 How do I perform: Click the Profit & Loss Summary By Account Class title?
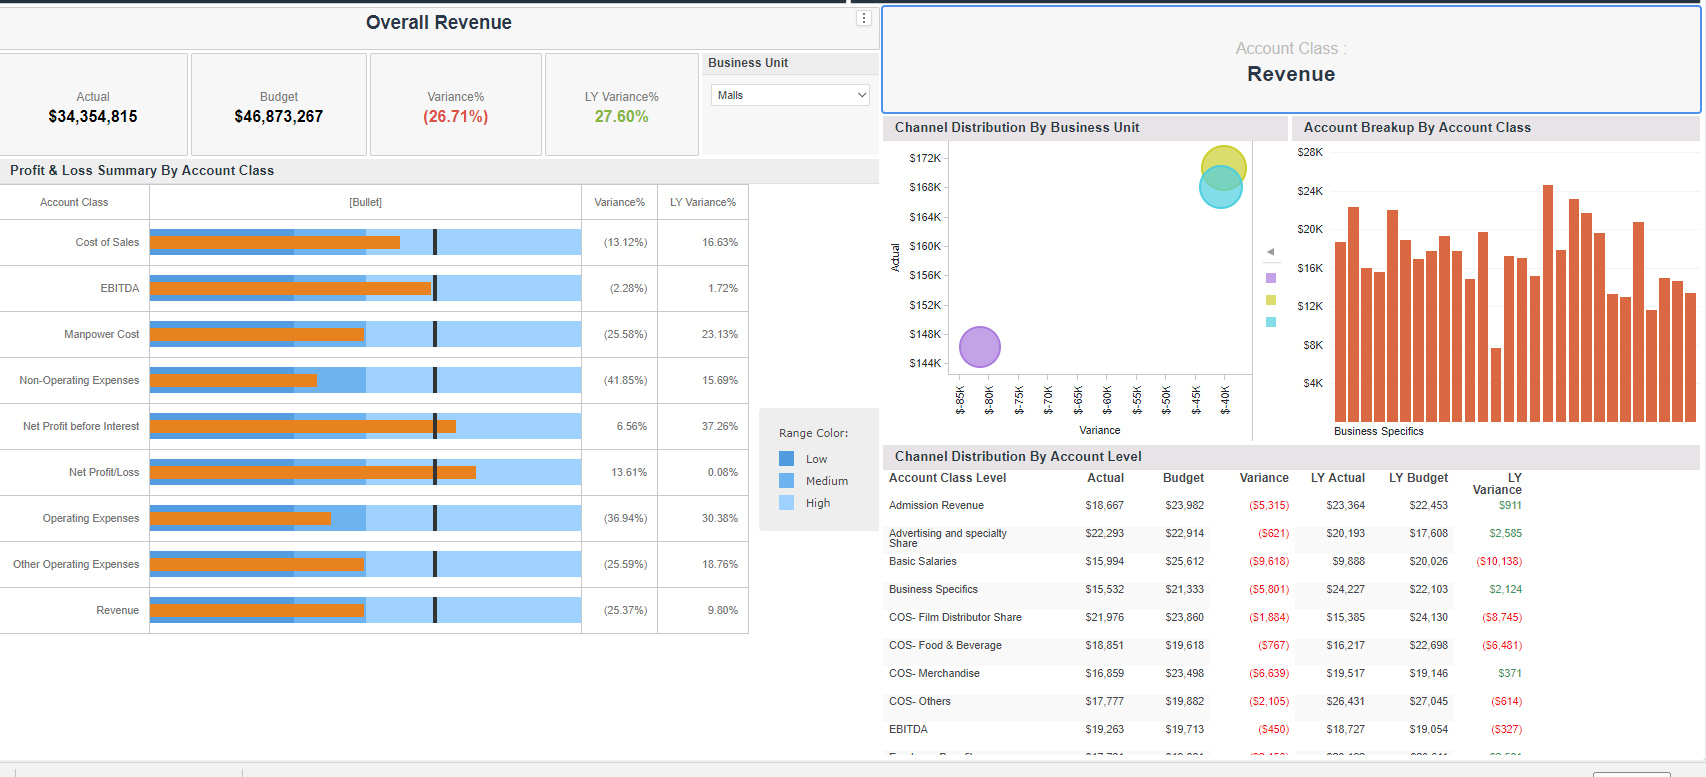[142, 170]
